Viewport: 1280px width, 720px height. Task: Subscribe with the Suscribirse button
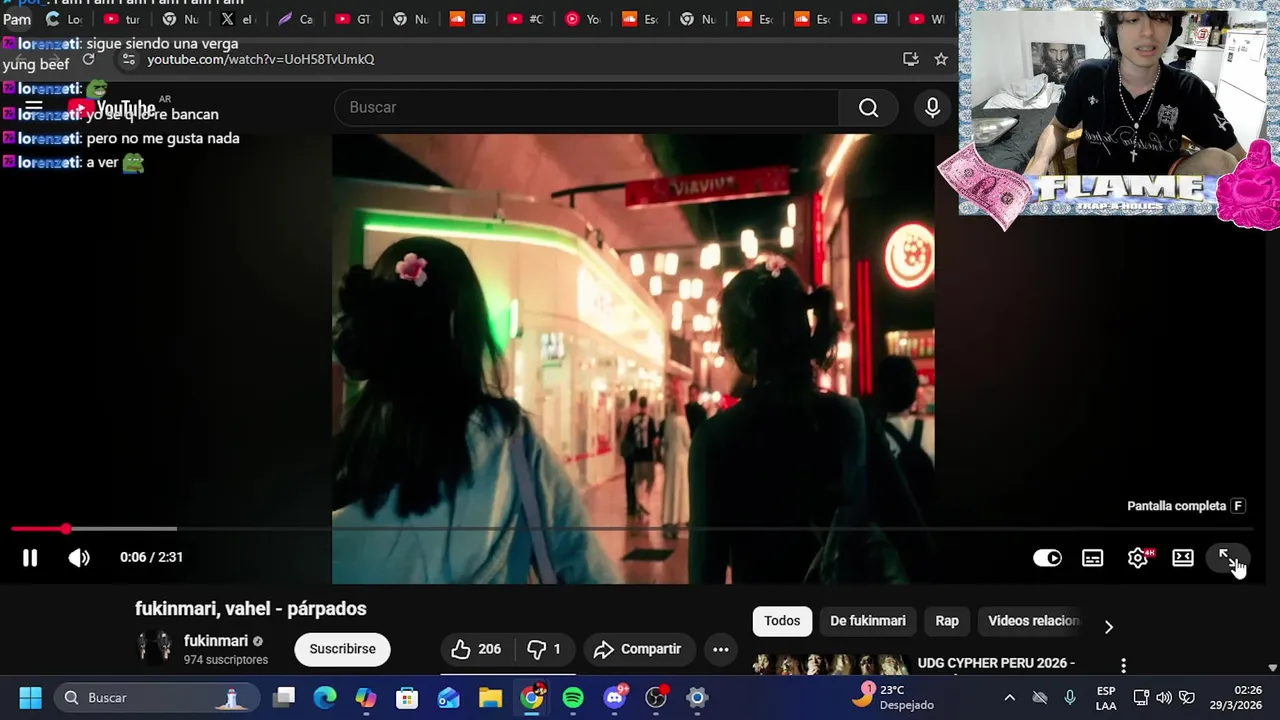click(x=342, y=649)
